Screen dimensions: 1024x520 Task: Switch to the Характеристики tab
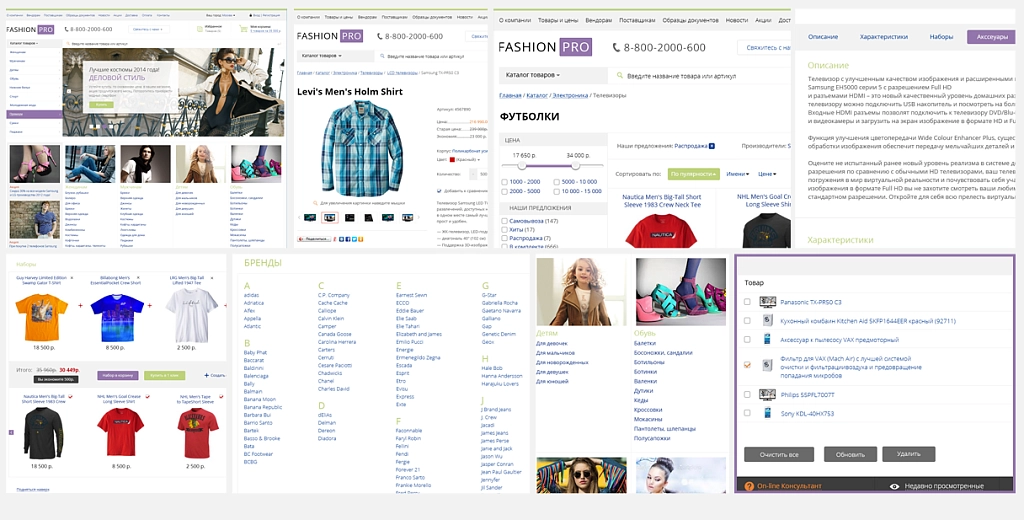click(884, 37)
